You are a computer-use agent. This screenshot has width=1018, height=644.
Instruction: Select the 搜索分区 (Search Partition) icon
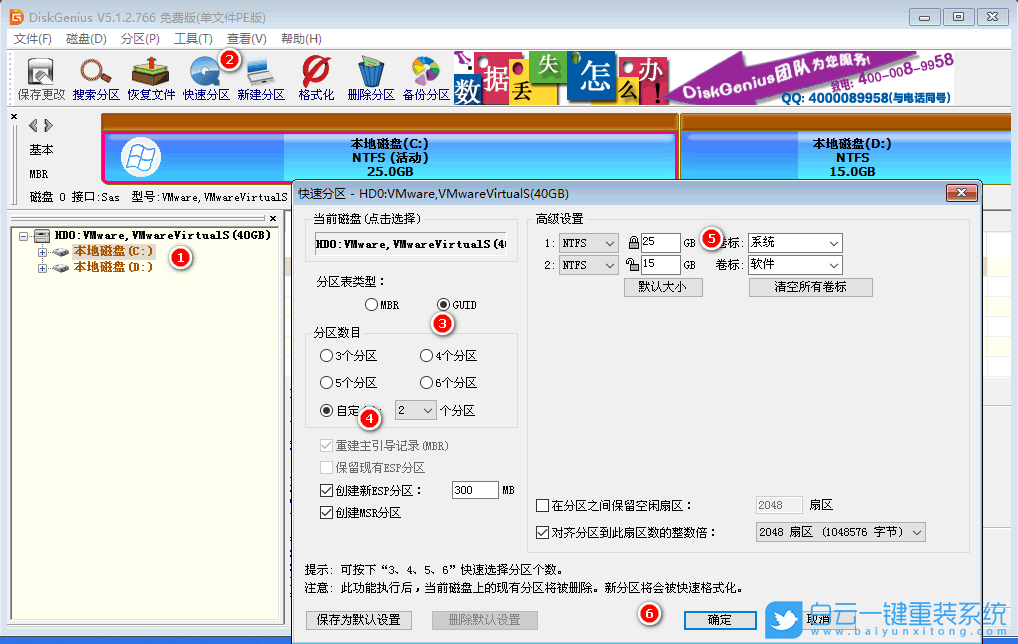click(94, 76)
